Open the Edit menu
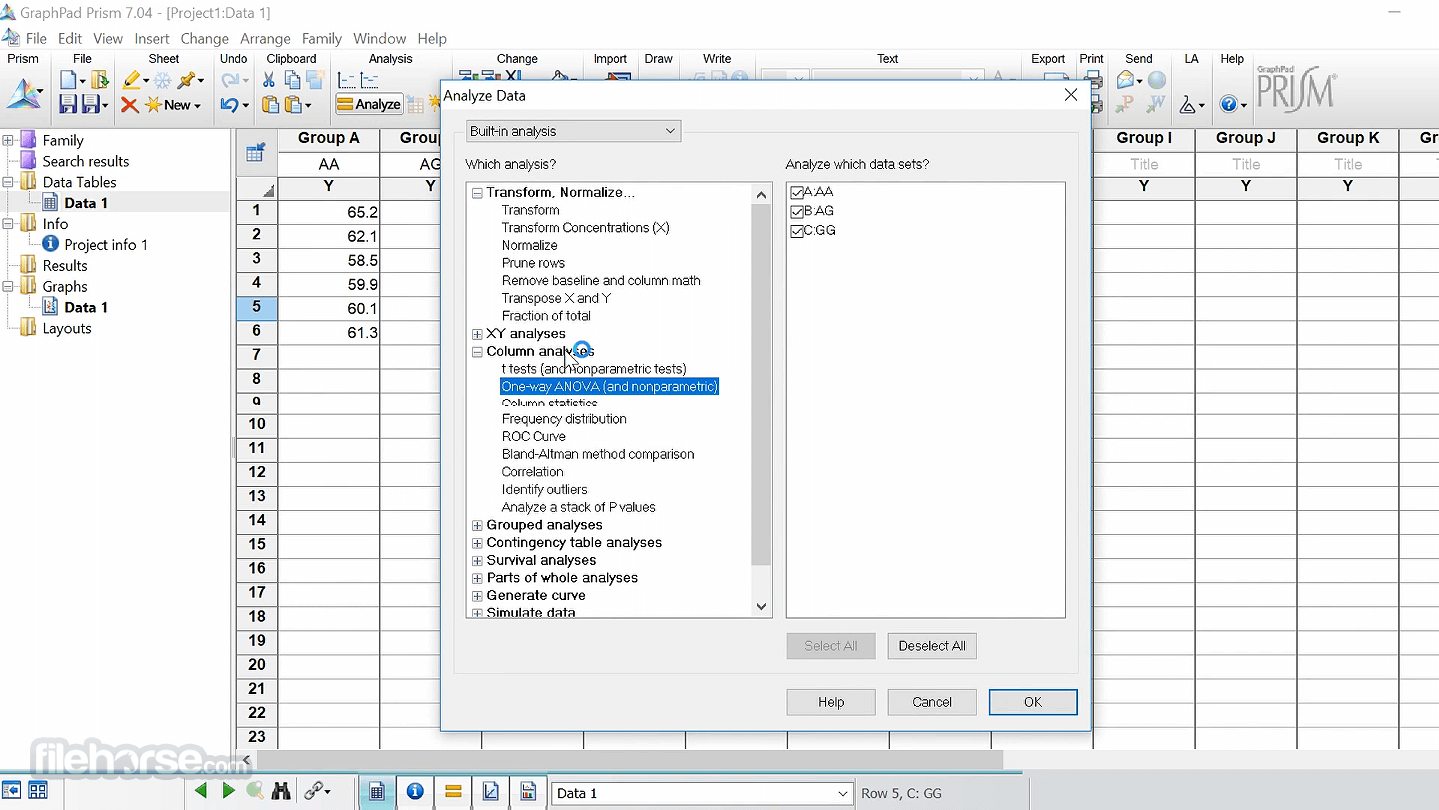Image resolution: width=1439 pixels, height=810 pixels. pos(70,38)
